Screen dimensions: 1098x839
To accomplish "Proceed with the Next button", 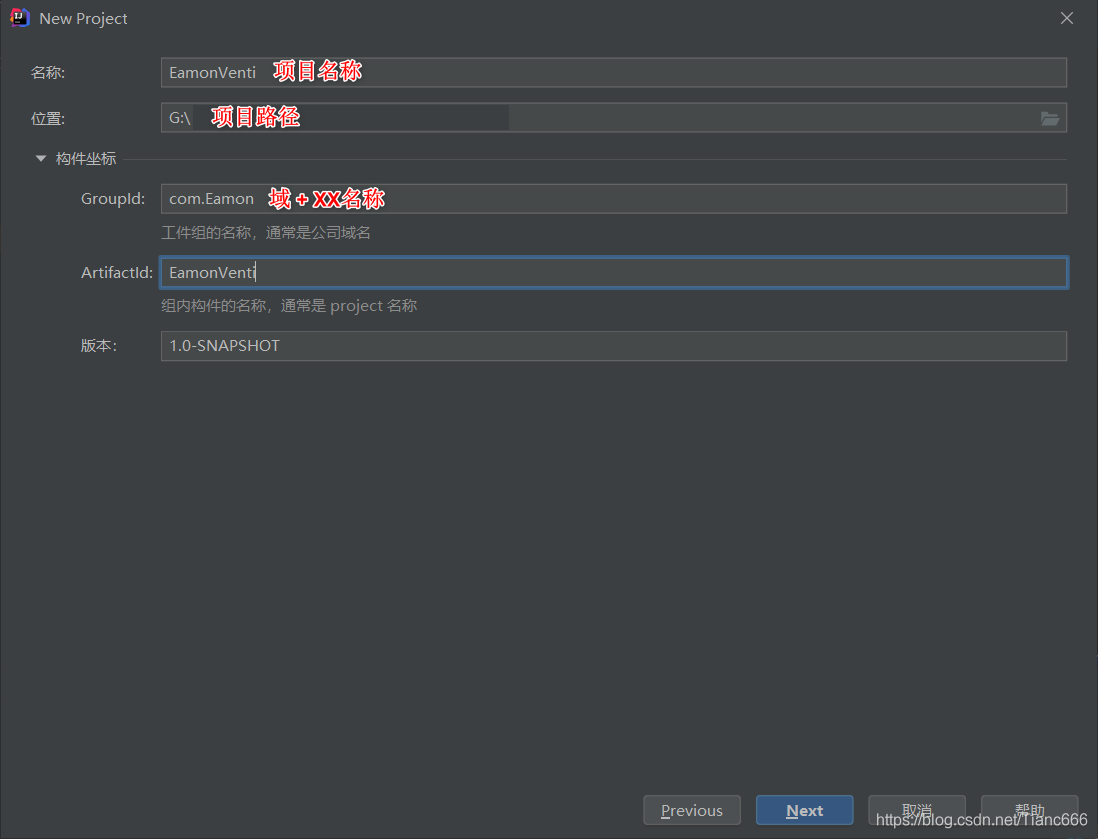I will click(805, 810).
